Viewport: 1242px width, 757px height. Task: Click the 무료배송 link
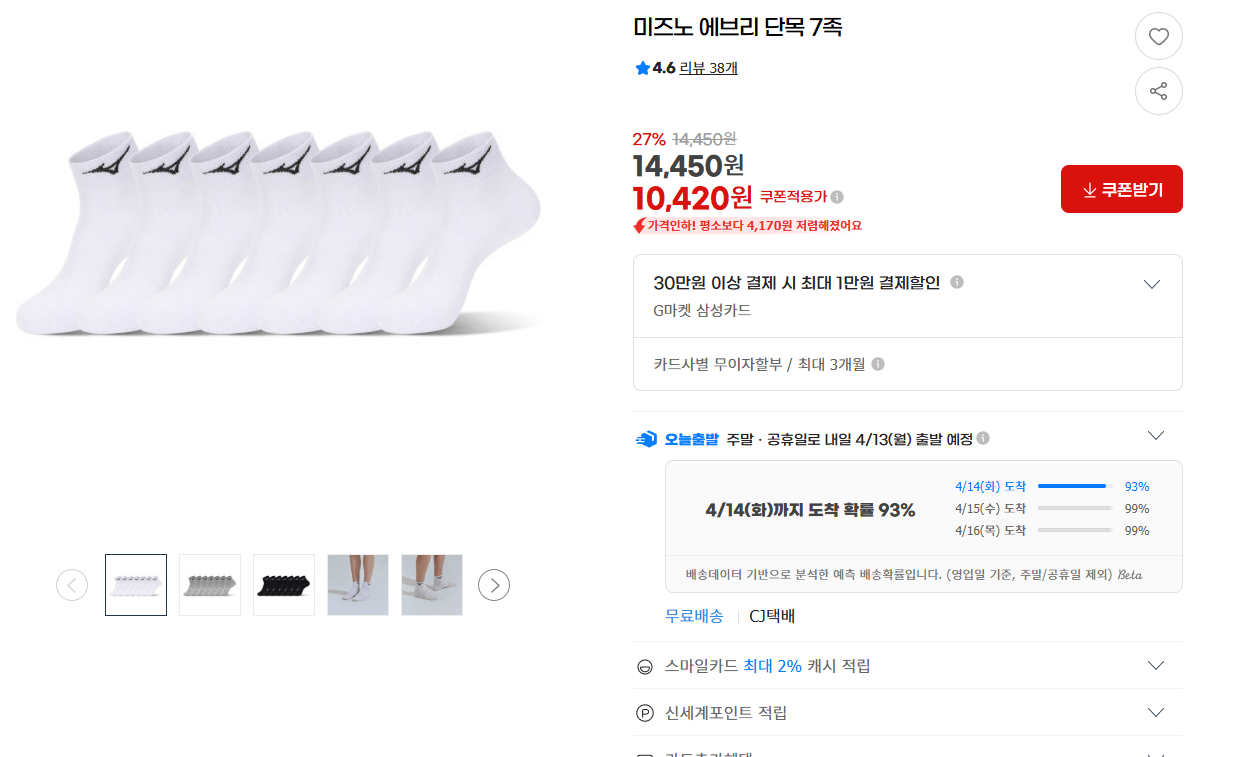click(x=693, y=617)
